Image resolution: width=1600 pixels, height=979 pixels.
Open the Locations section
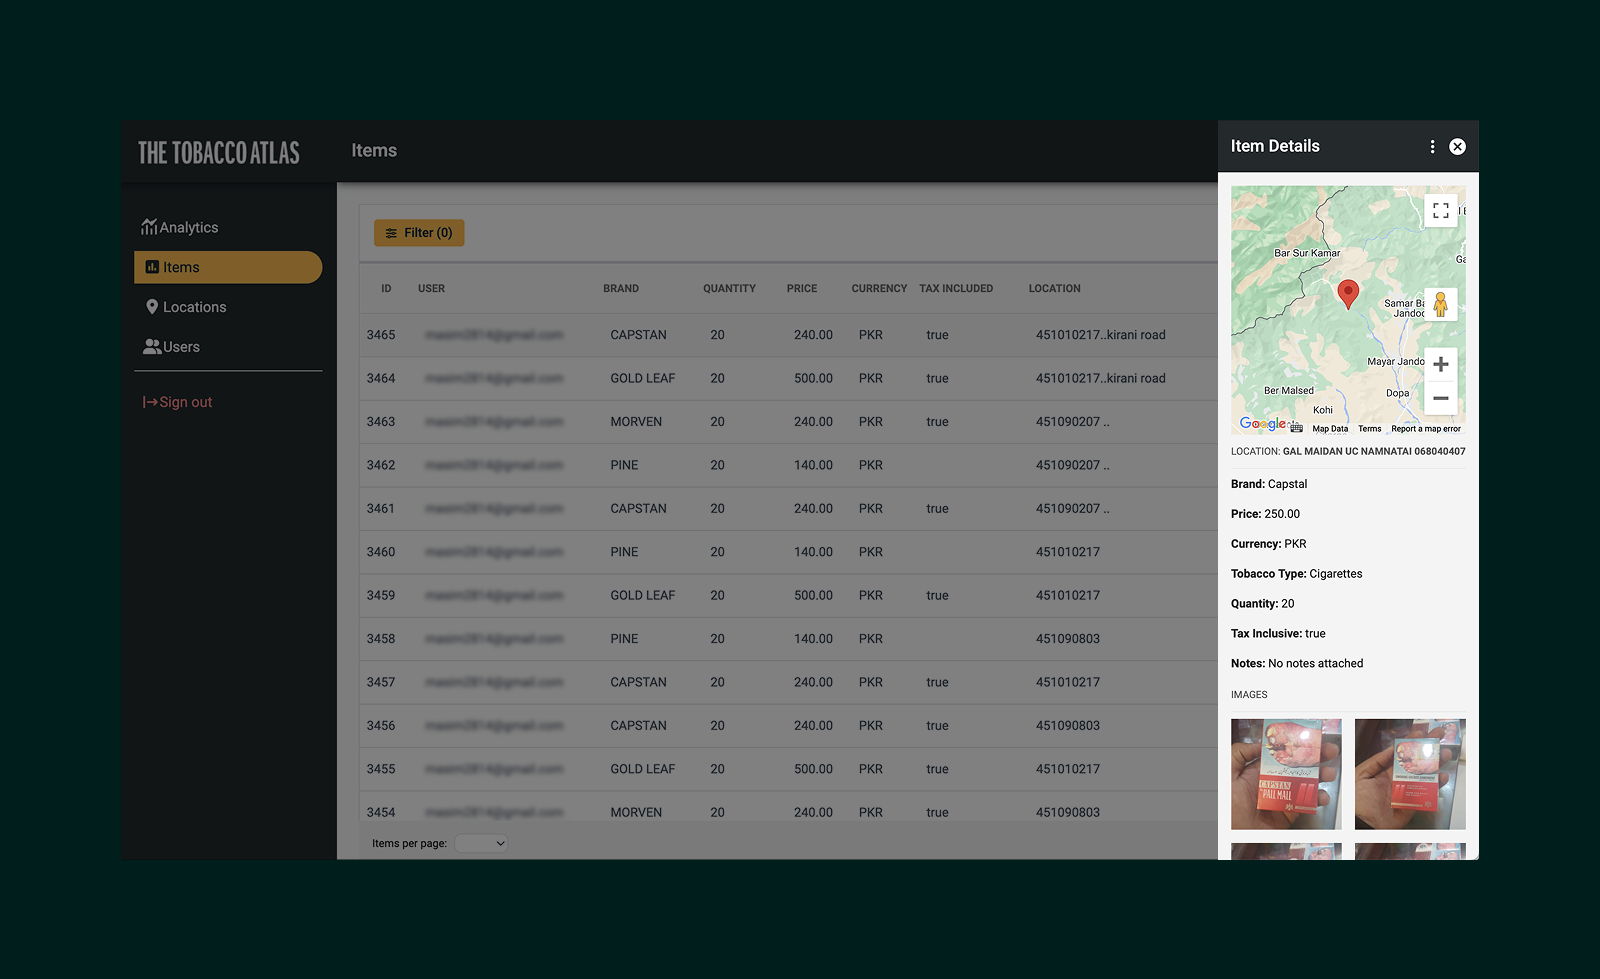194,307
